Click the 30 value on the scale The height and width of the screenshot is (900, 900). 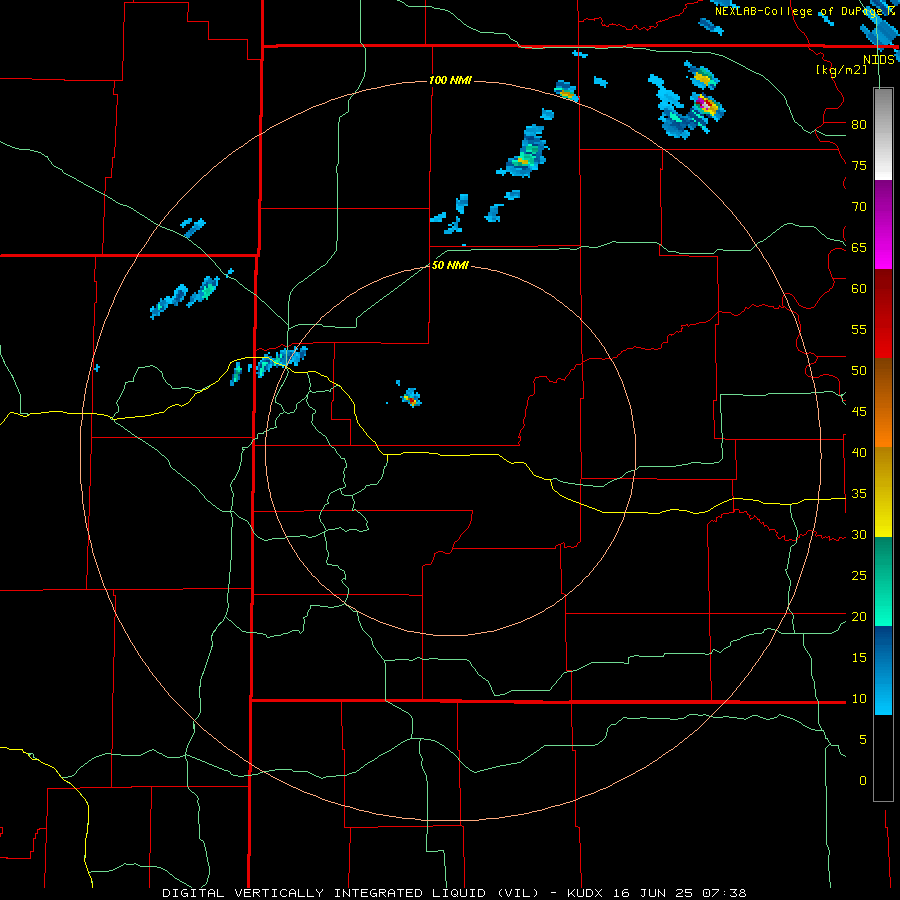pyautogui.click(x=859, y=535)
